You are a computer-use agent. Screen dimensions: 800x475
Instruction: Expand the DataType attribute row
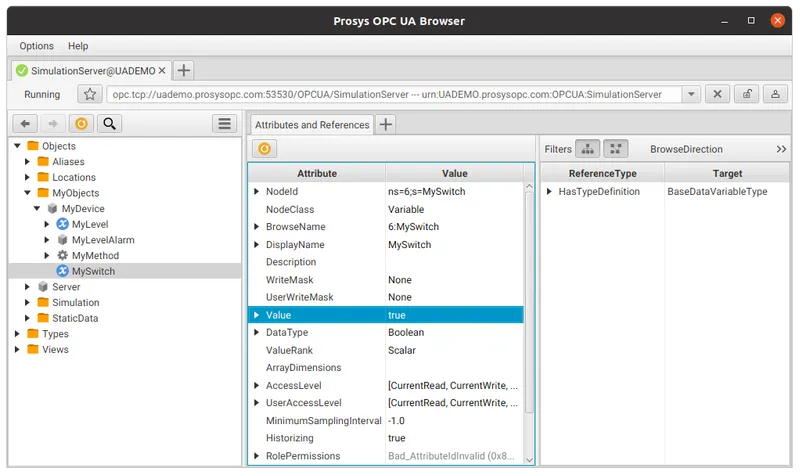[x=257, y=332]
